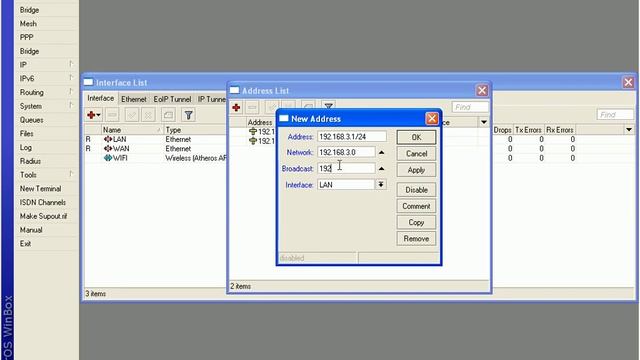
Task: Collapse the Network field with the up arrow
Action: click(x=381, y=152)
